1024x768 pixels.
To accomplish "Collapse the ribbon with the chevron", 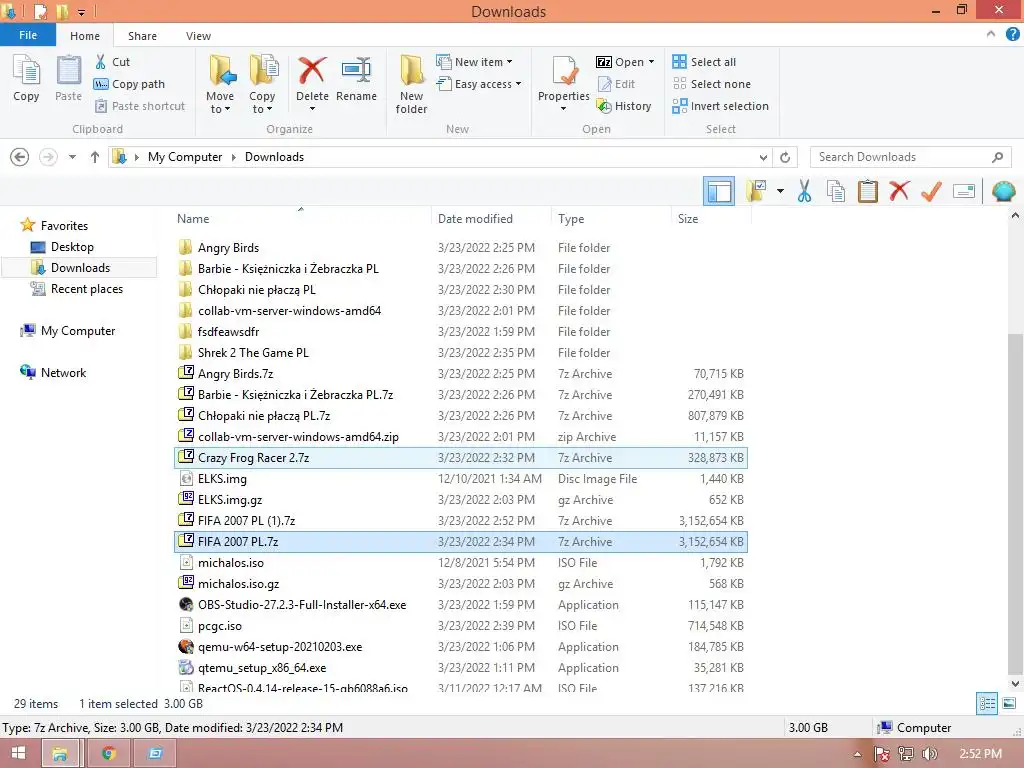I will 991,35.
